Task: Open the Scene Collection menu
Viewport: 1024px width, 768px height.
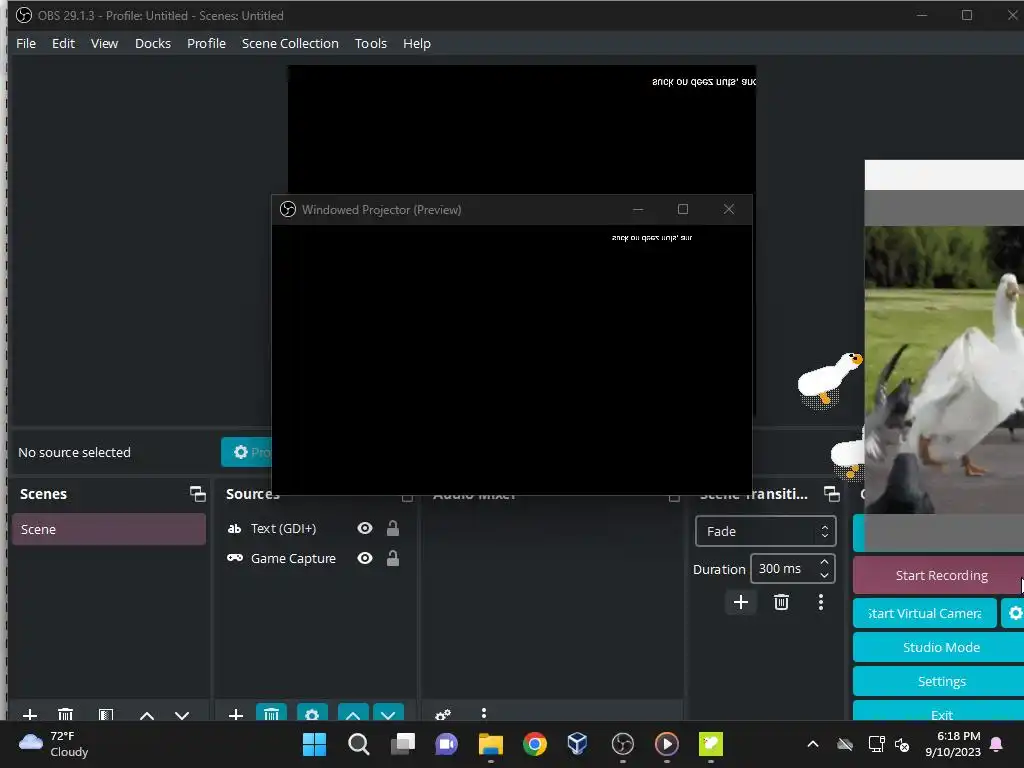Action: [290, 43]
